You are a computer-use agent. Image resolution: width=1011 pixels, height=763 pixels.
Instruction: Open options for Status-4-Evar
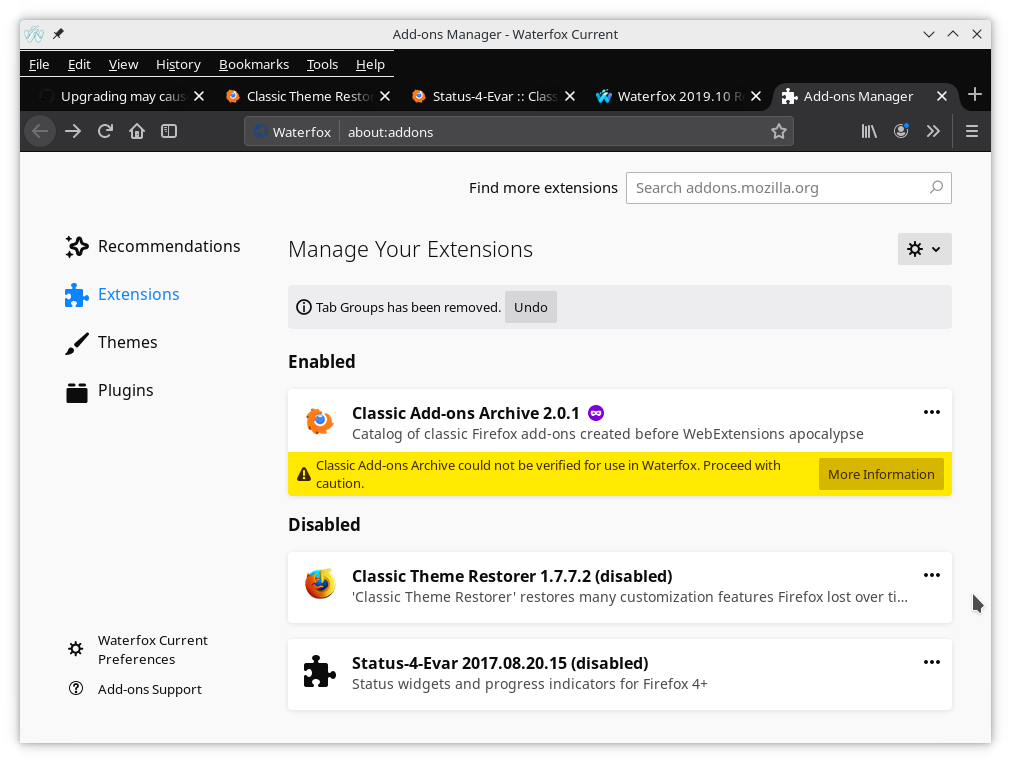coord(932,662)
